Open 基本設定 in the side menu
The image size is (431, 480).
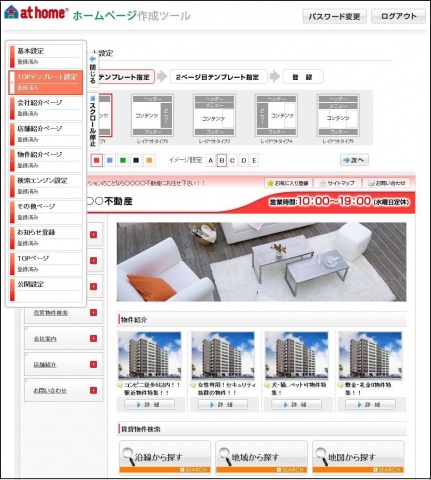pos(46,56)
